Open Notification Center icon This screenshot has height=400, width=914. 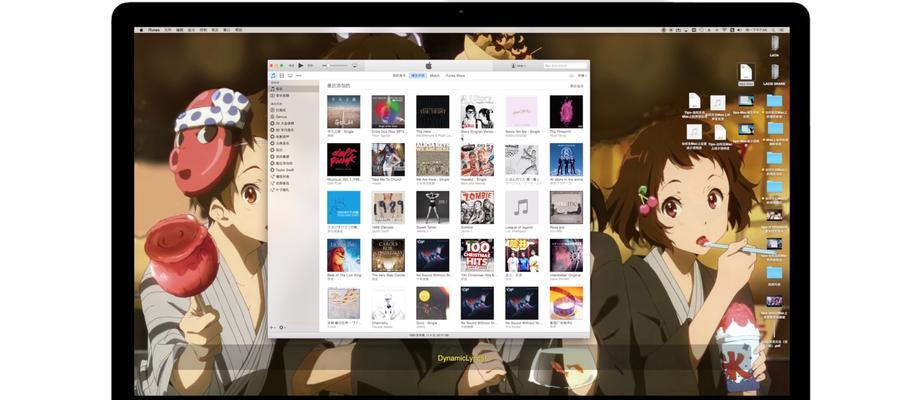tap(783, 30)
